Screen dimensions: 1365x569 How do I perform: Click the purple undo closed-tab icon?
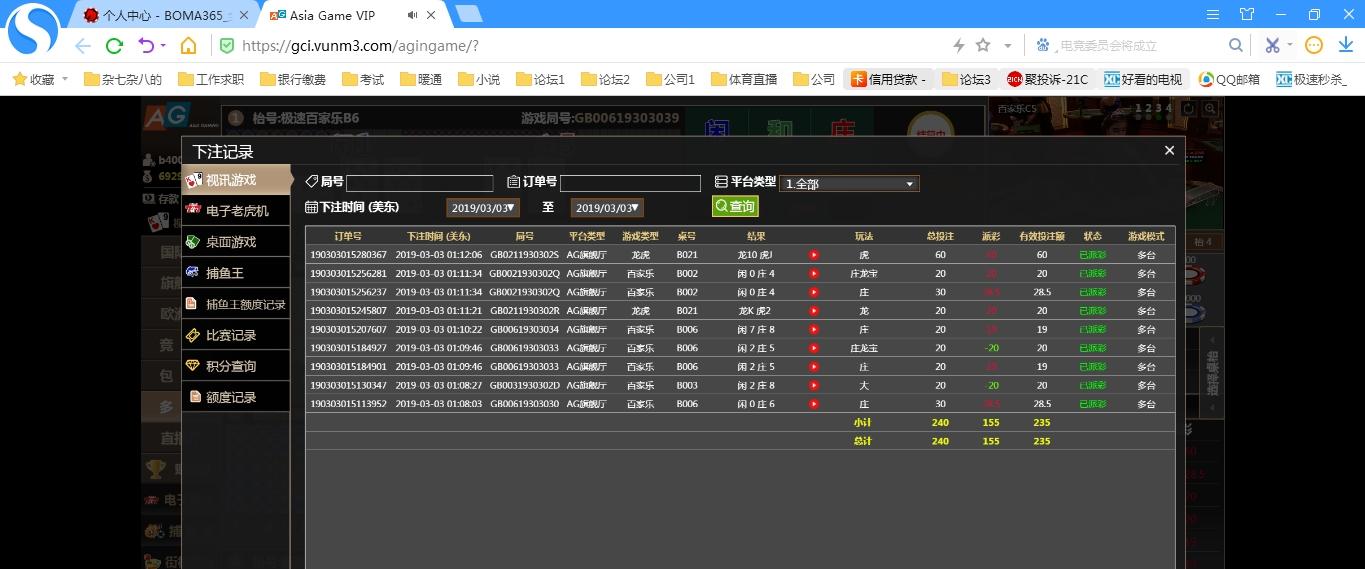pos(146,46)
